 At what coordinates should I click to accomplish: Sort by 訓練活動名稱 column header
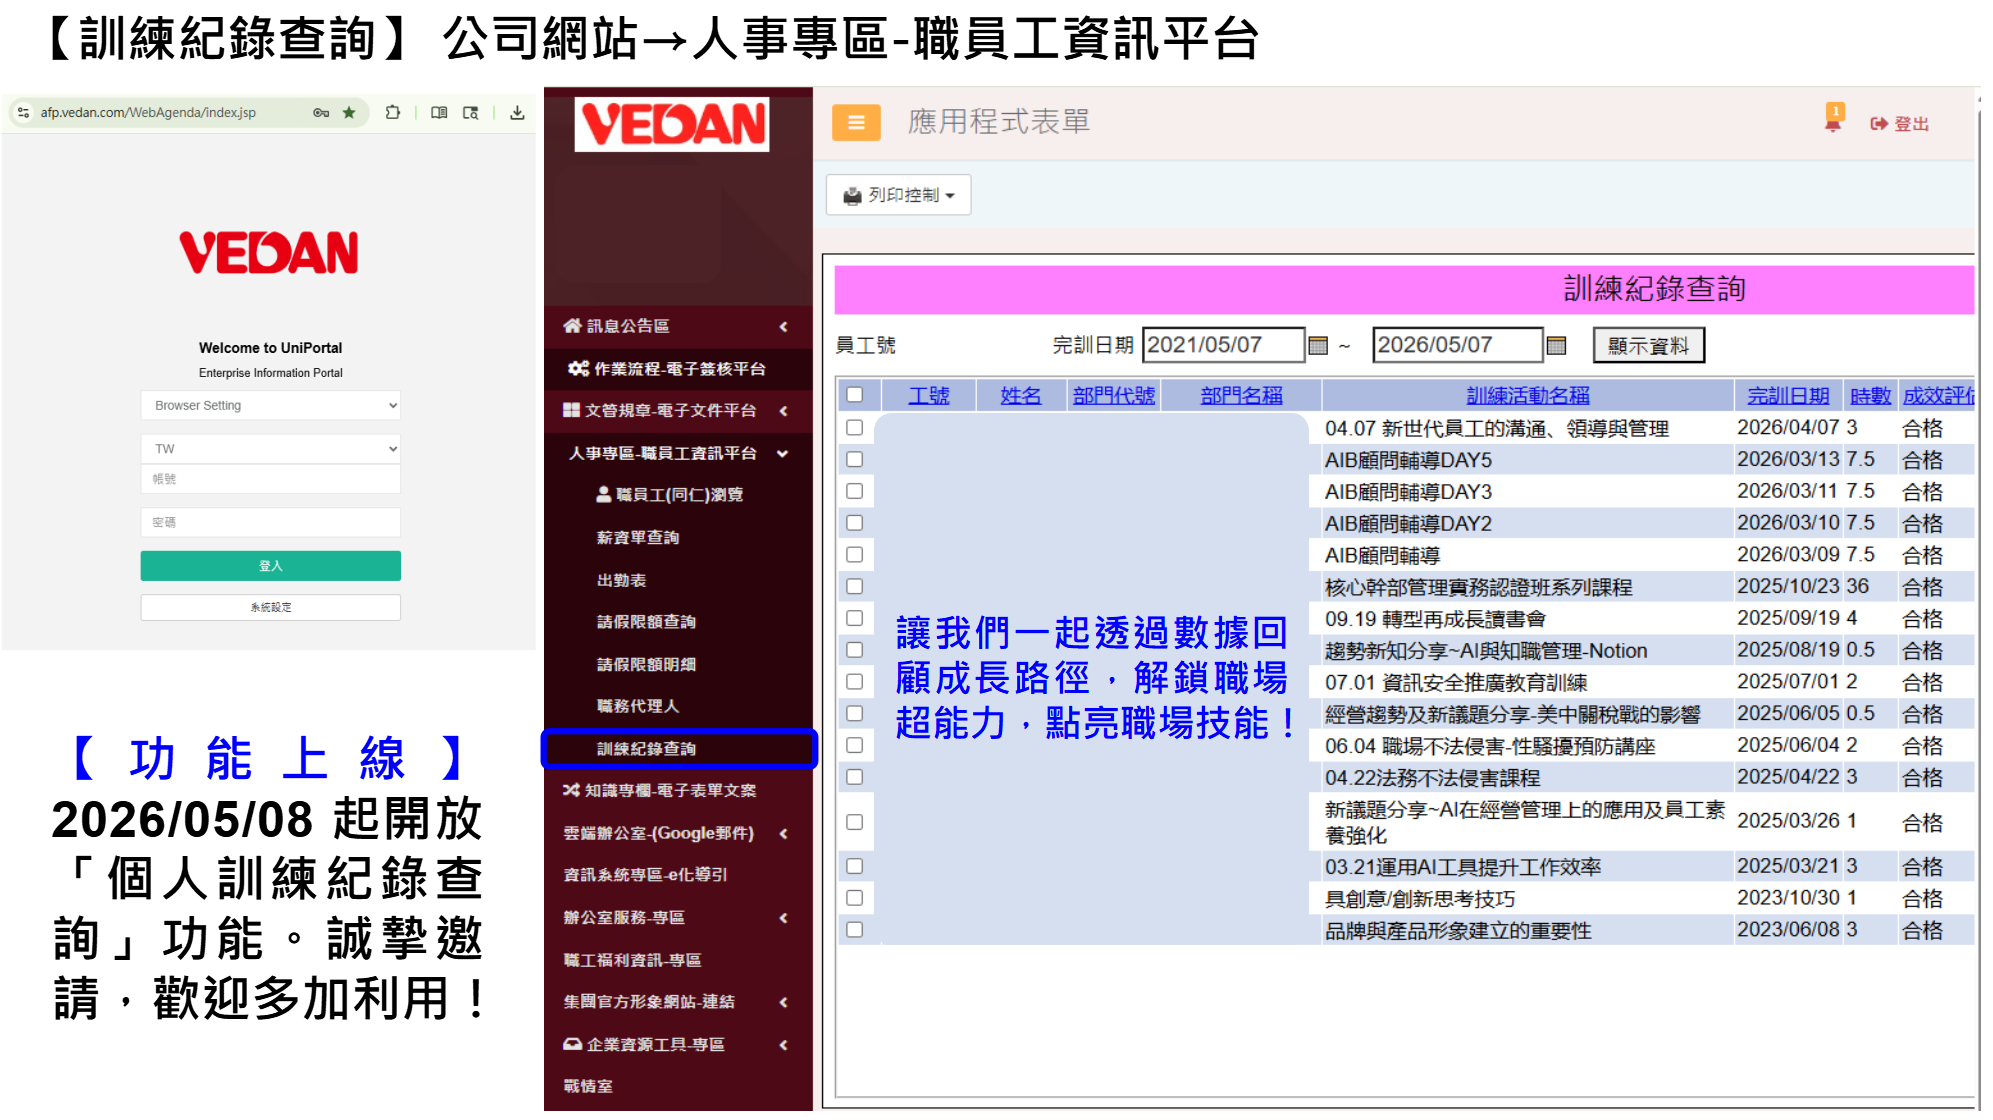click(1528, 396)
